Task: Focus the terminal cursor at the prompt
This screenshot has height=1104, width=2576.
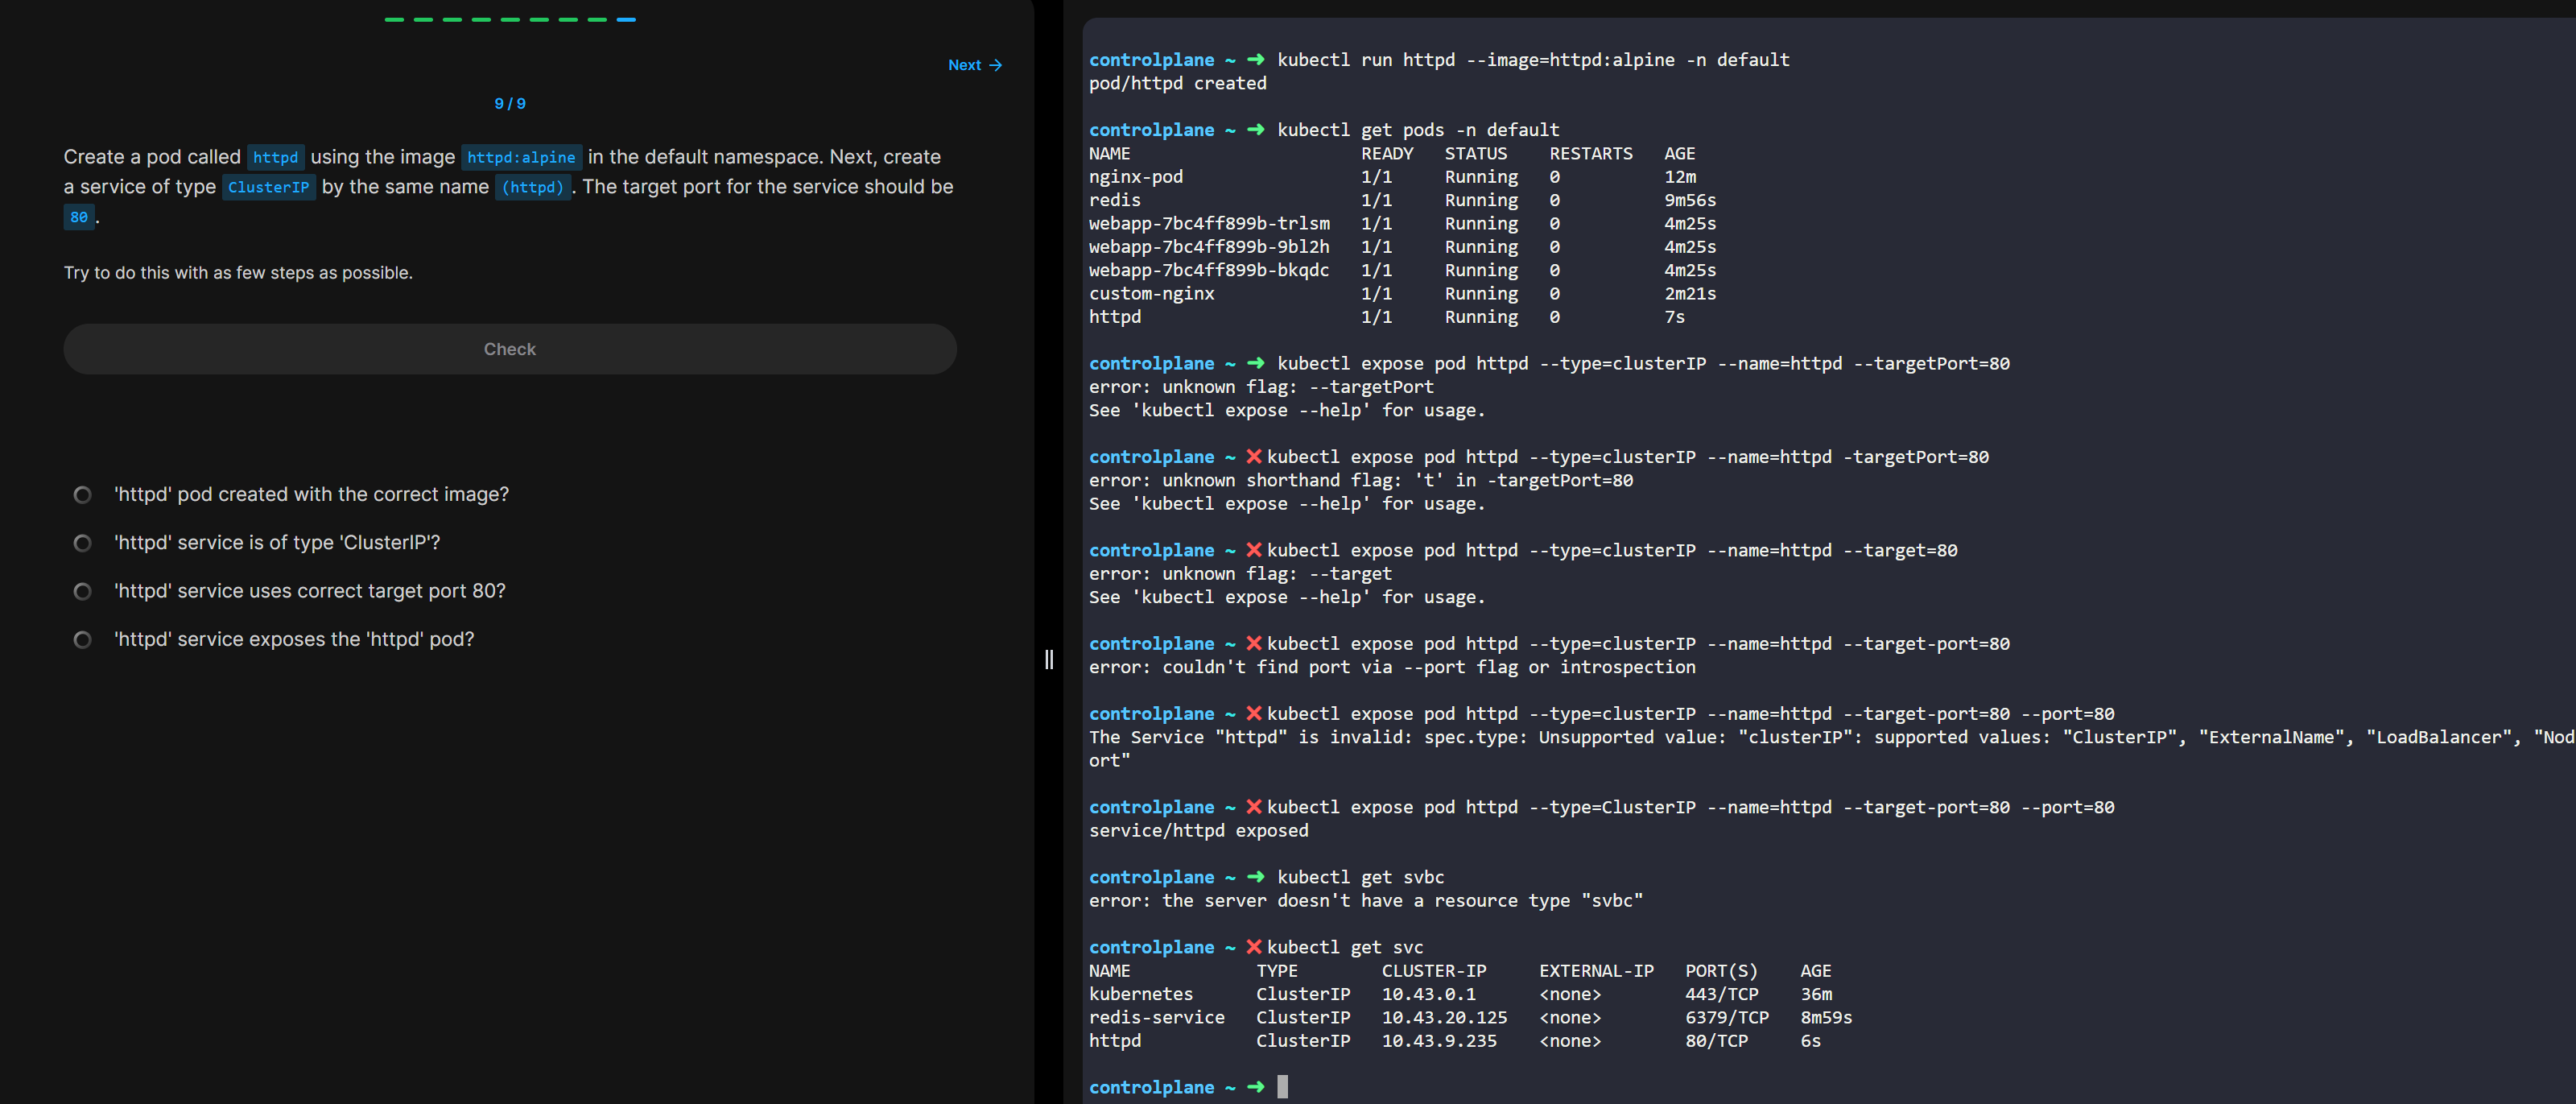Action: pos(1283,1086)
